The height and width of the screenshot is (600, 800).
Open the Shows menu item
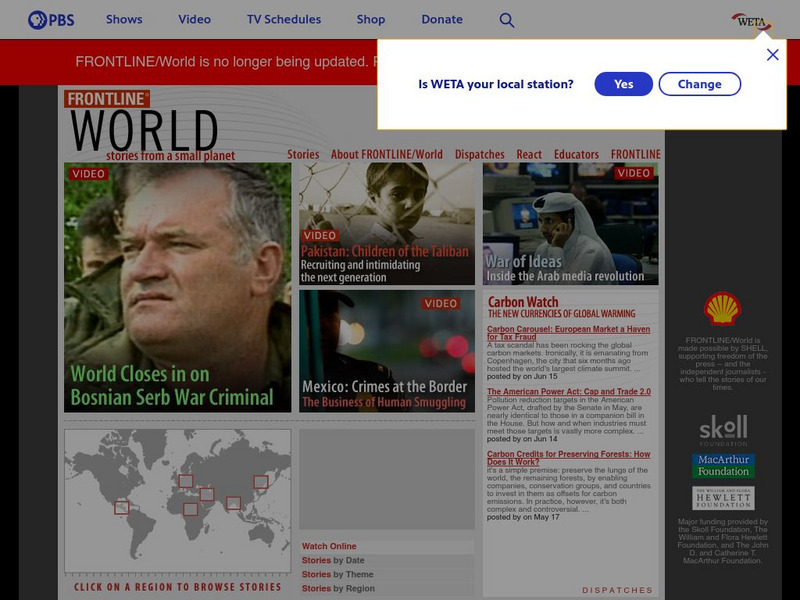pos(122,18)
